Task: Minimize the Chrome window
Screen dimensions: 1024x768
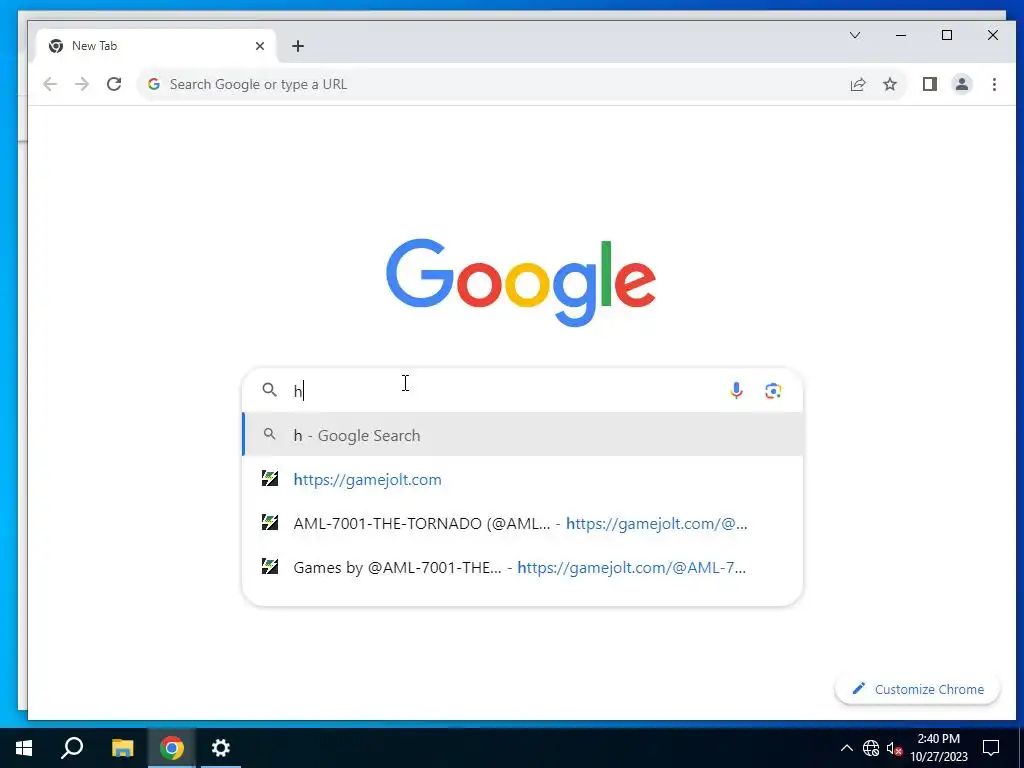Action: coord(901,35)
